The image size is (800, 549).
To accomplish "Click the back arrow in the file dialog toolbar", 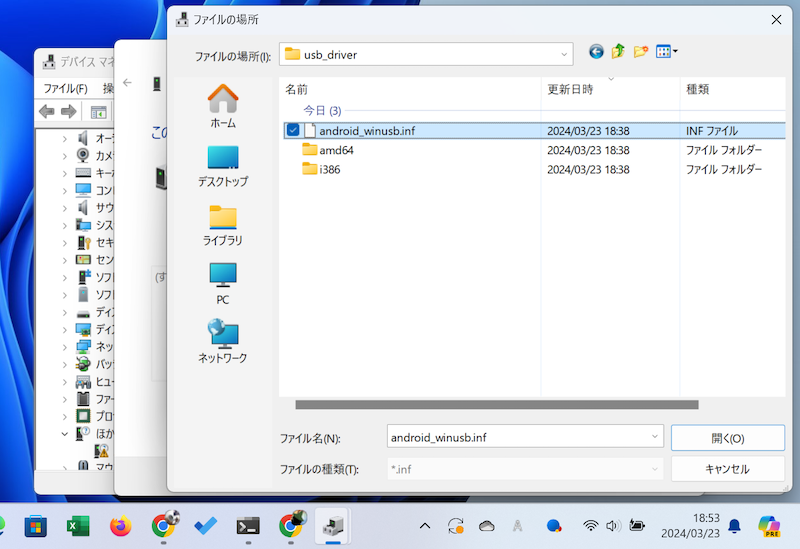I will (597, 52).
